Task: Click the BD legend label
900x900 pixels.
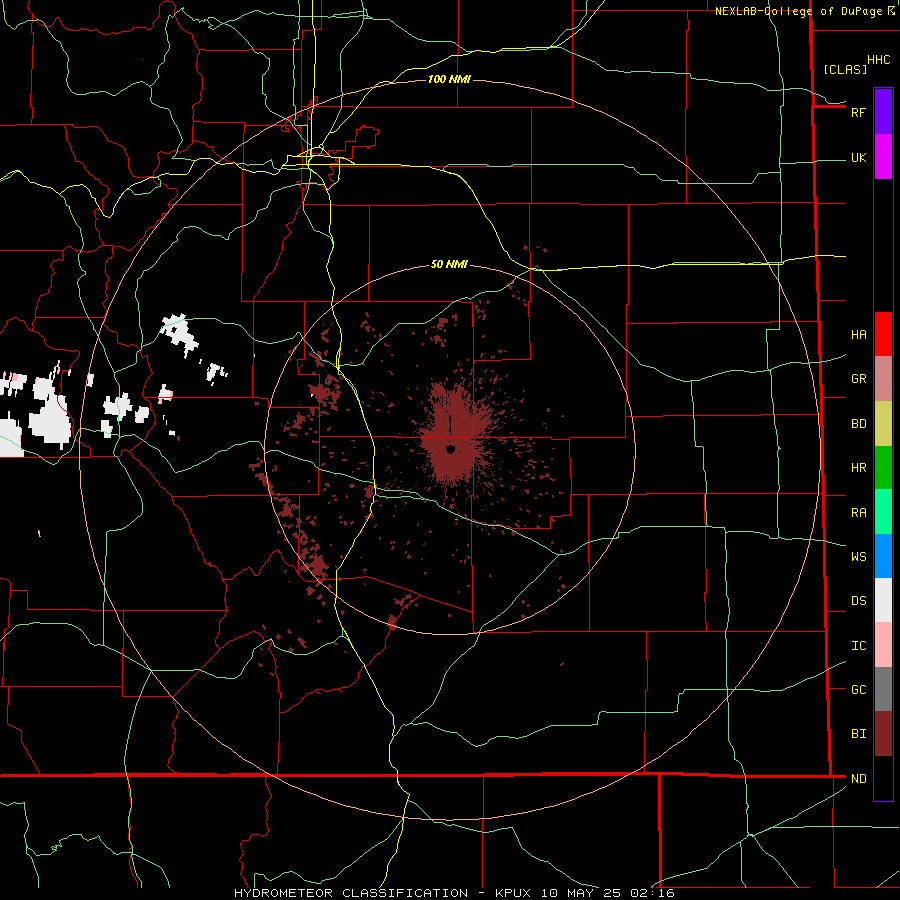Action: (858, 423)
